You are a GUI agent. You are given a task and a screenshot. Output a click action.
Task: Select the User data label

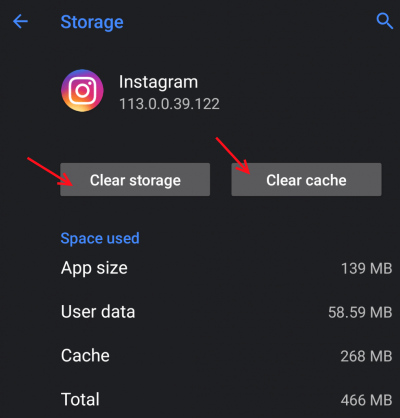(98, 312)
